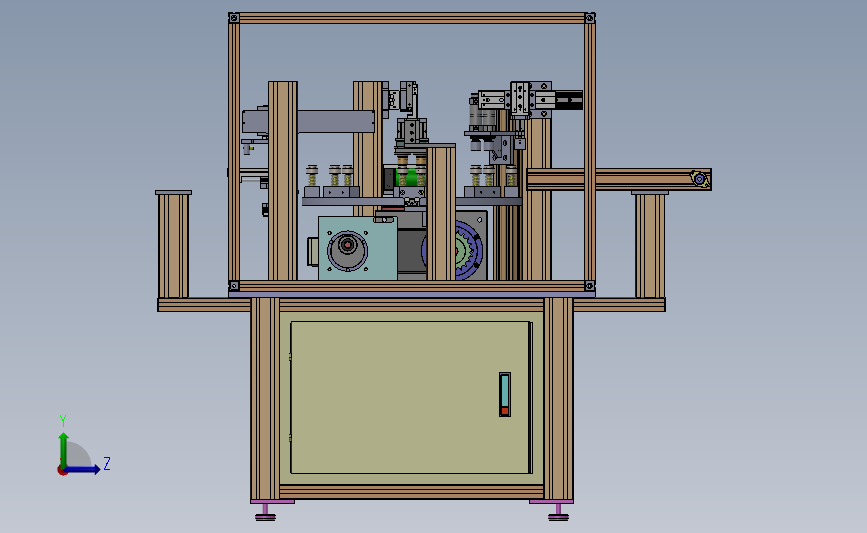
Task: Select the short standalone post on the far right
Action: pos(650,244)
